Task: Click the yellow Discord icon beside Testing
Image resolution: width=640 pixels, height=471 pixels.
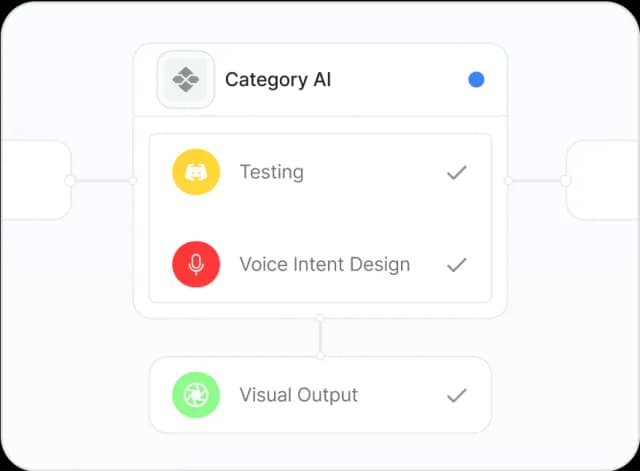Action: pos(196,172)
